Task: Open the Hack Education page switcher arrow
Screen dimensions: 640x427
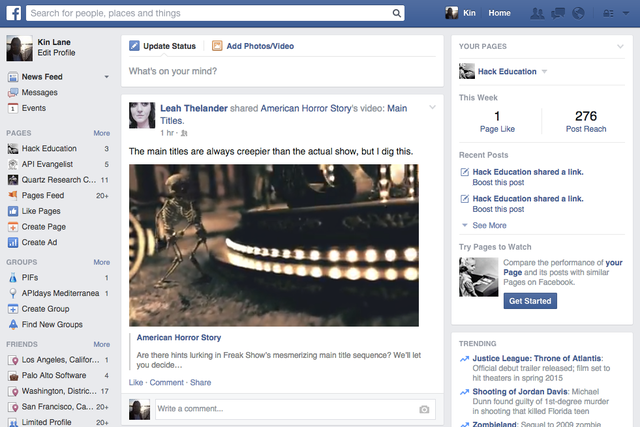Action: 544,71
